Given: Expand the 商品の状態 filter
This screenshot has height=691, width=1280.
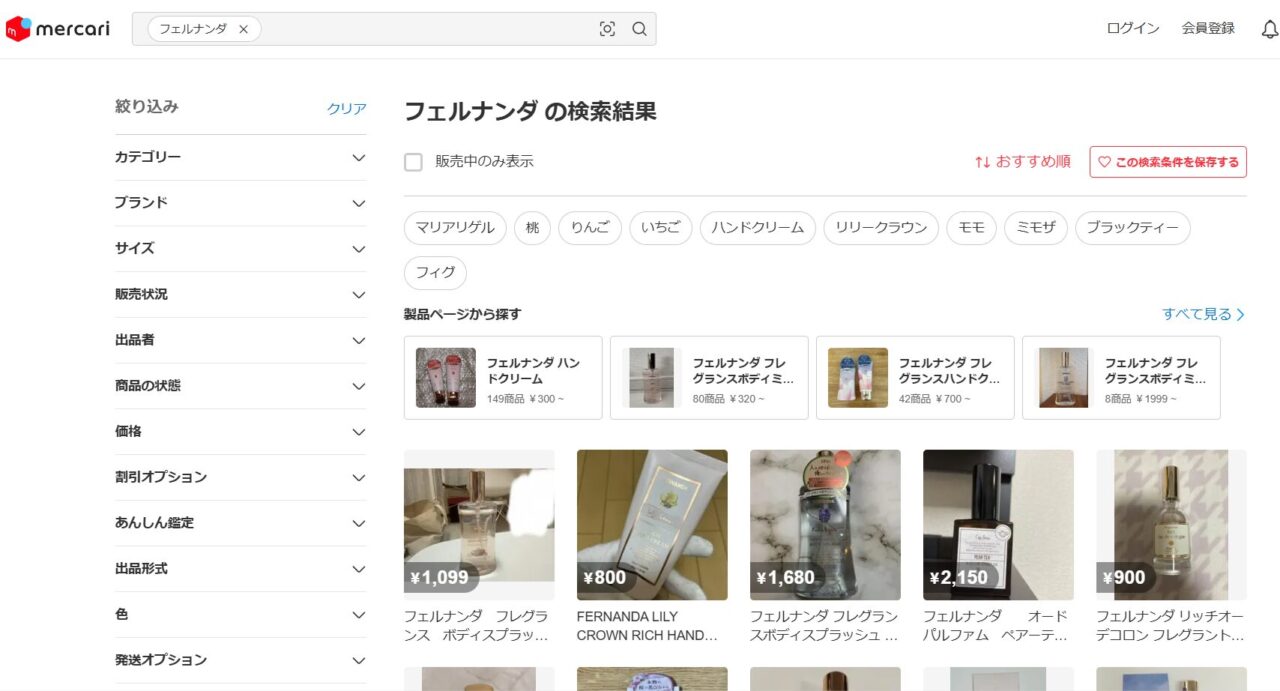Looking at the screenshot, I should (x=241, y=386).
